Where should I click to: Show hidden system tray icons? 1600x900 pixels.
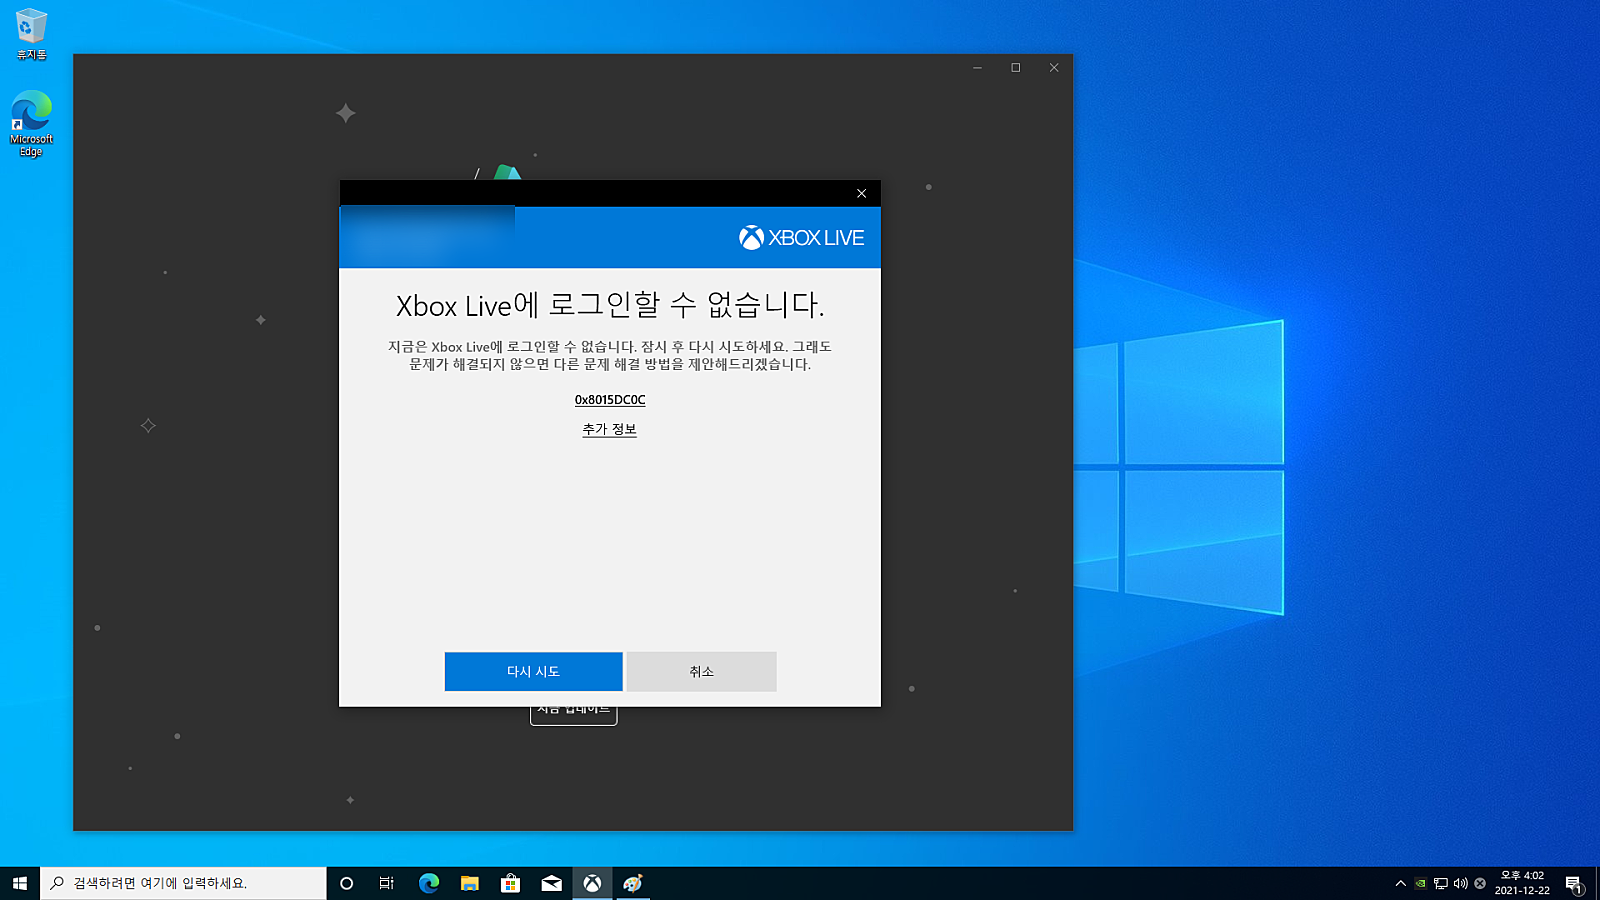coord(1400,883)
